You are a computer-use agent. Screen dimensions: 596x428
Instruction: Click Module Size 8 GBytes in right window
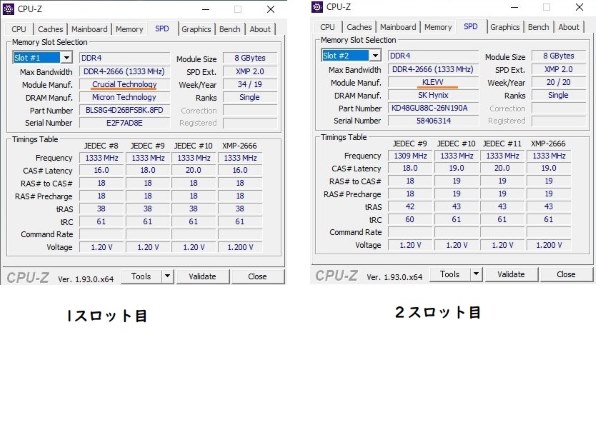tap(559, 56)
